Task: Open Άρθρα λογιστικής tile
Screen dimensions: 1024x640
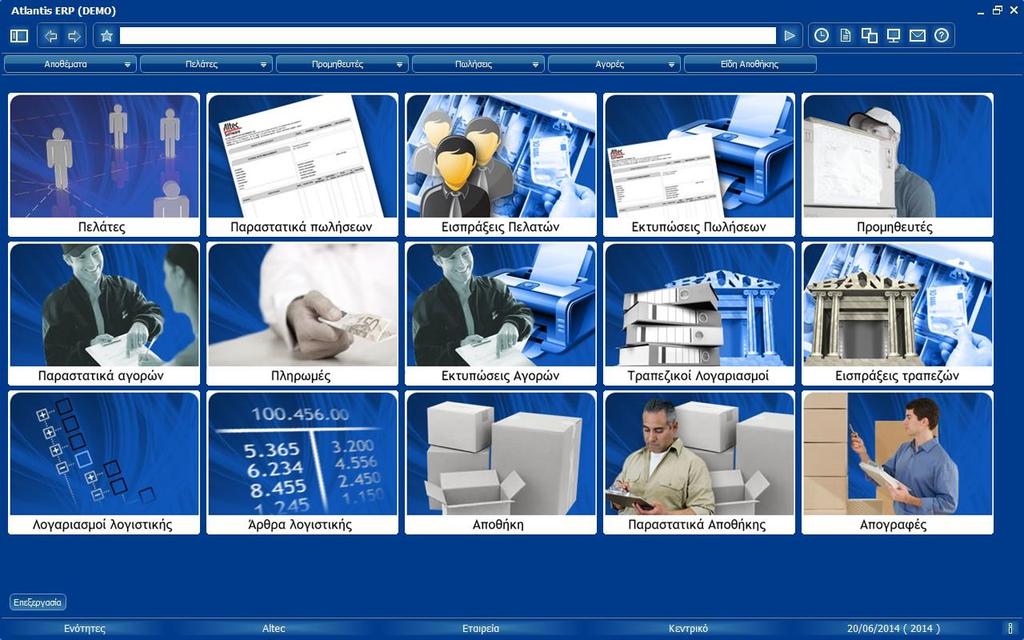Action: tap(302, 462)
